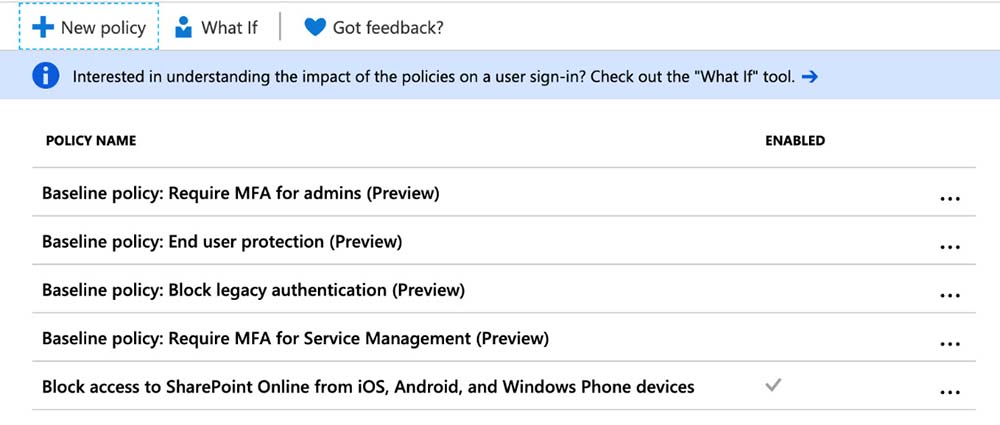
Task: Open ellipsis menu for End user protection
Action: pos(950,247)
